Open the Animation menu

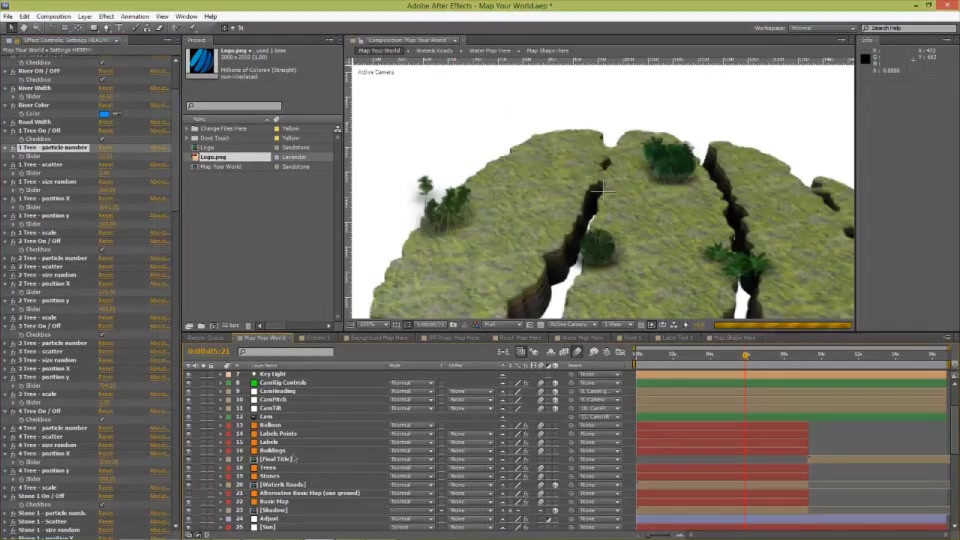(135, 17)
